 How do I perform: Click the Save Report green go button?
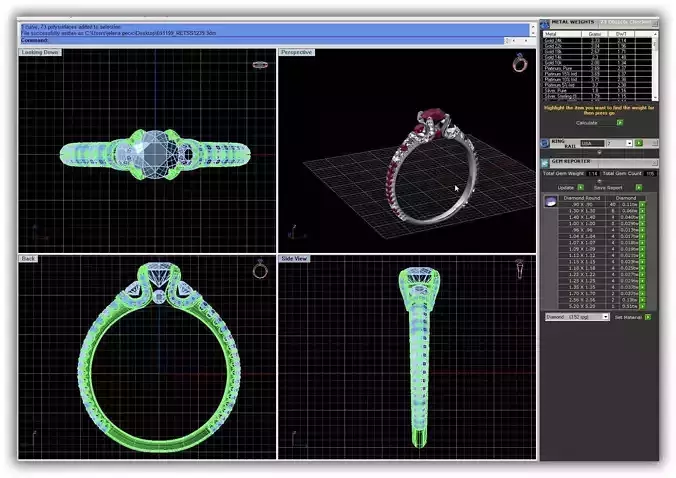pyautogui.click(x=639, y=187)
